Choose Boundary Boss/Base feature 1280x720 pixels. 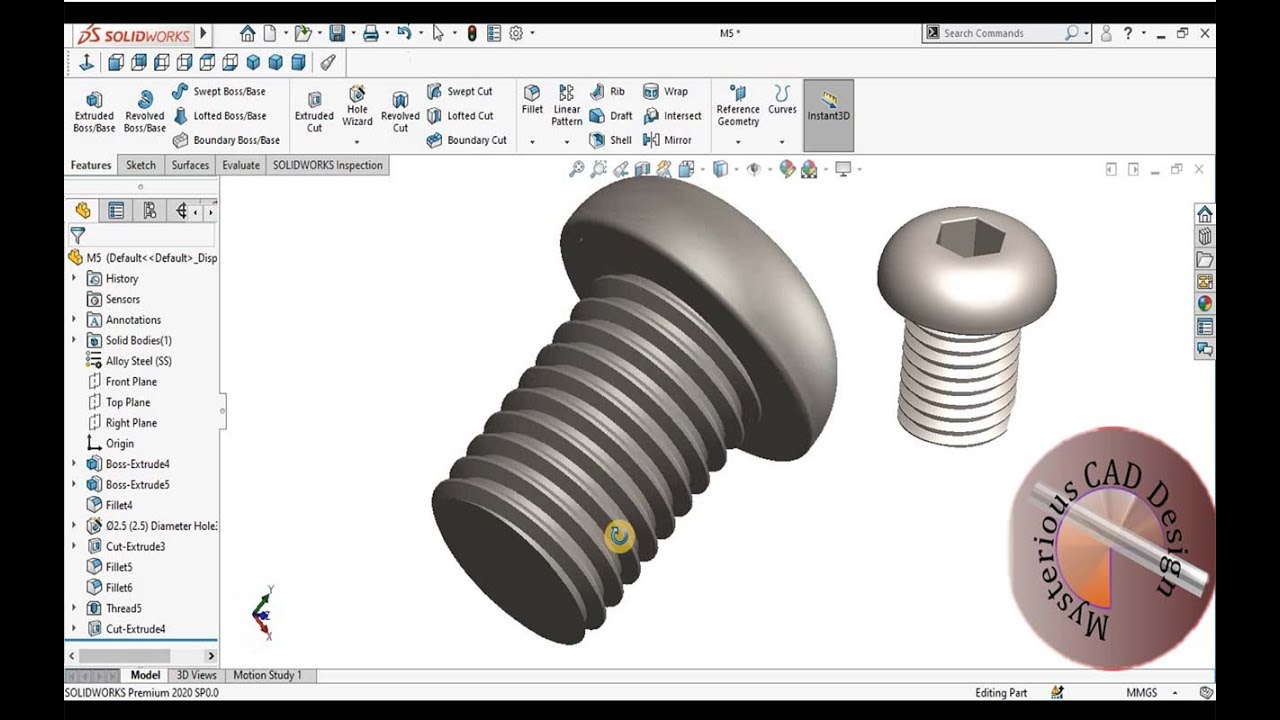226,140
